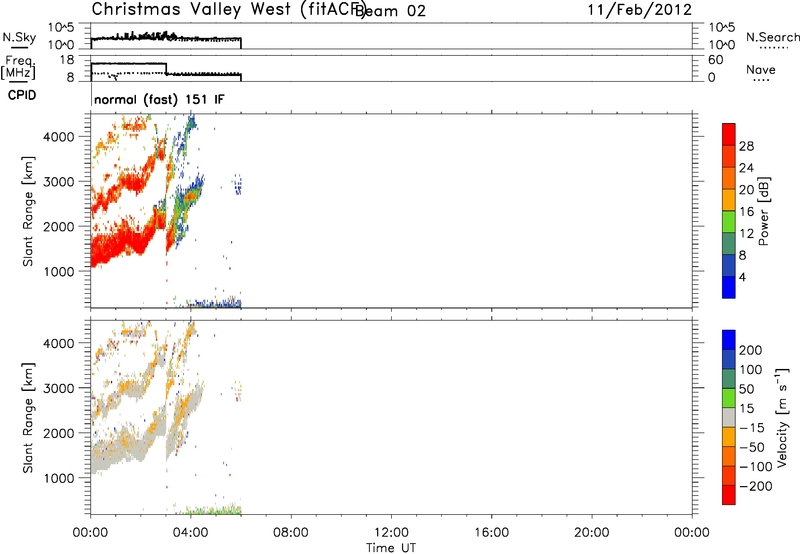The height and width of the screenshot is (554, 800).
Task: Select the 'N.Sky' legend label
Action: point(19,37)
